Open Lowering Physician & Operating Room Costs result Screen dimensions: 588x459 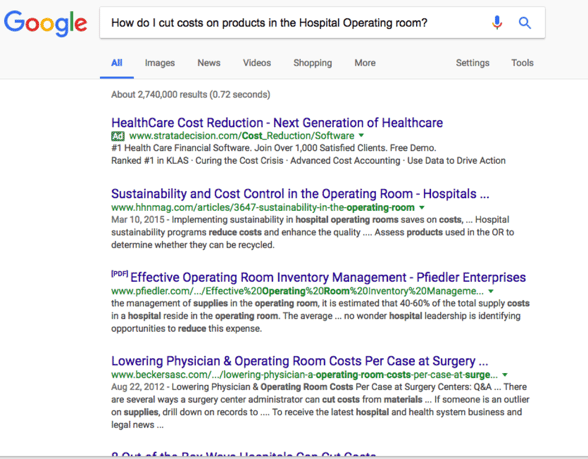click(300, 361)
